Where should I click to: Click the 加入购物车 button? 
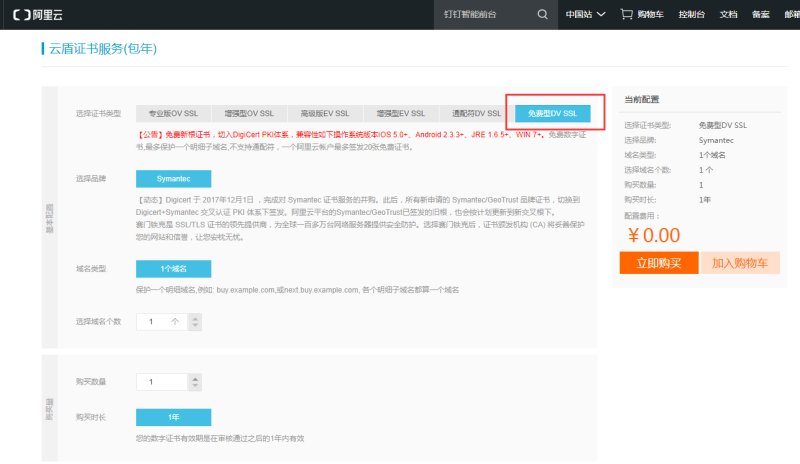click(x=739, y=263)
